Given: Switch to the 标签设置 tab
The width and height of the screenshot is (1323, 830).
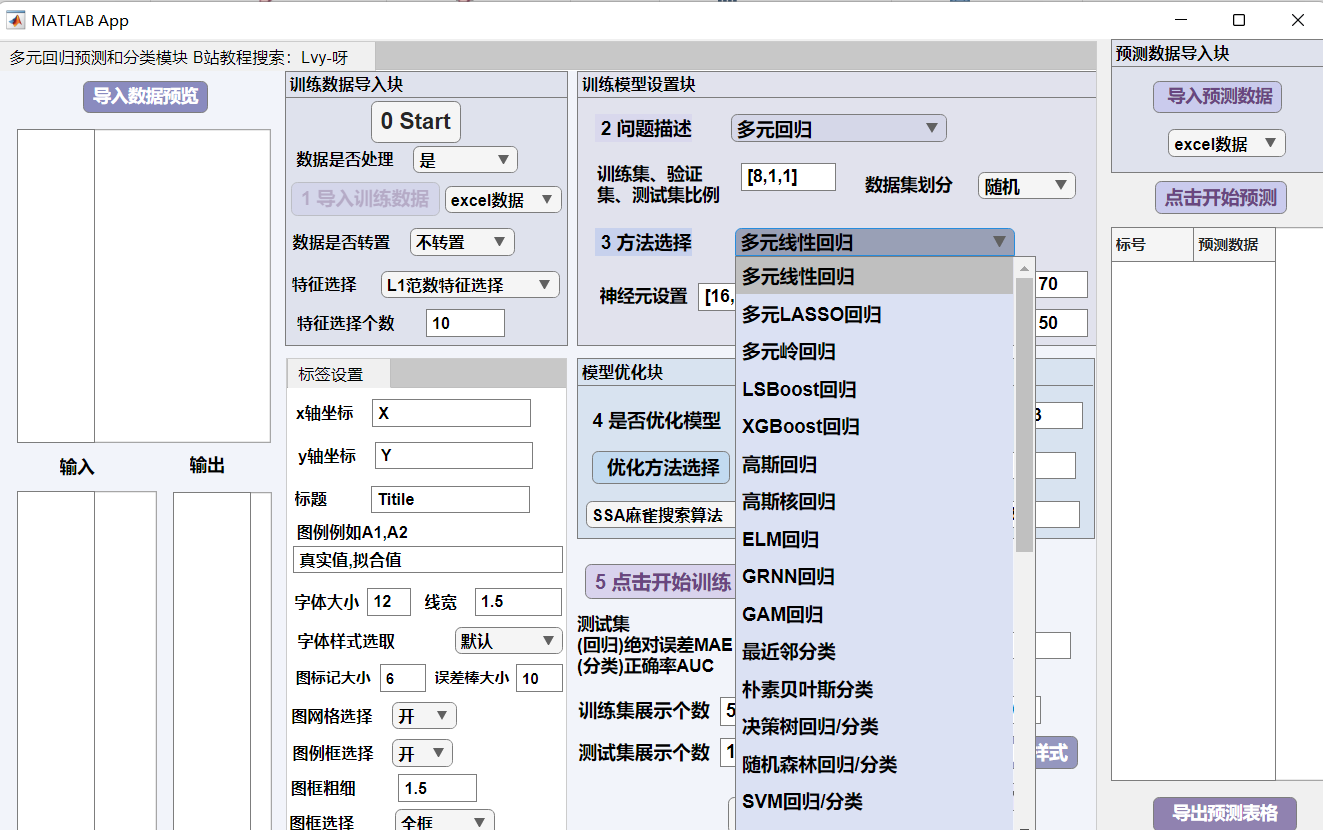Looking at the screenshot, I should (332, 375).
